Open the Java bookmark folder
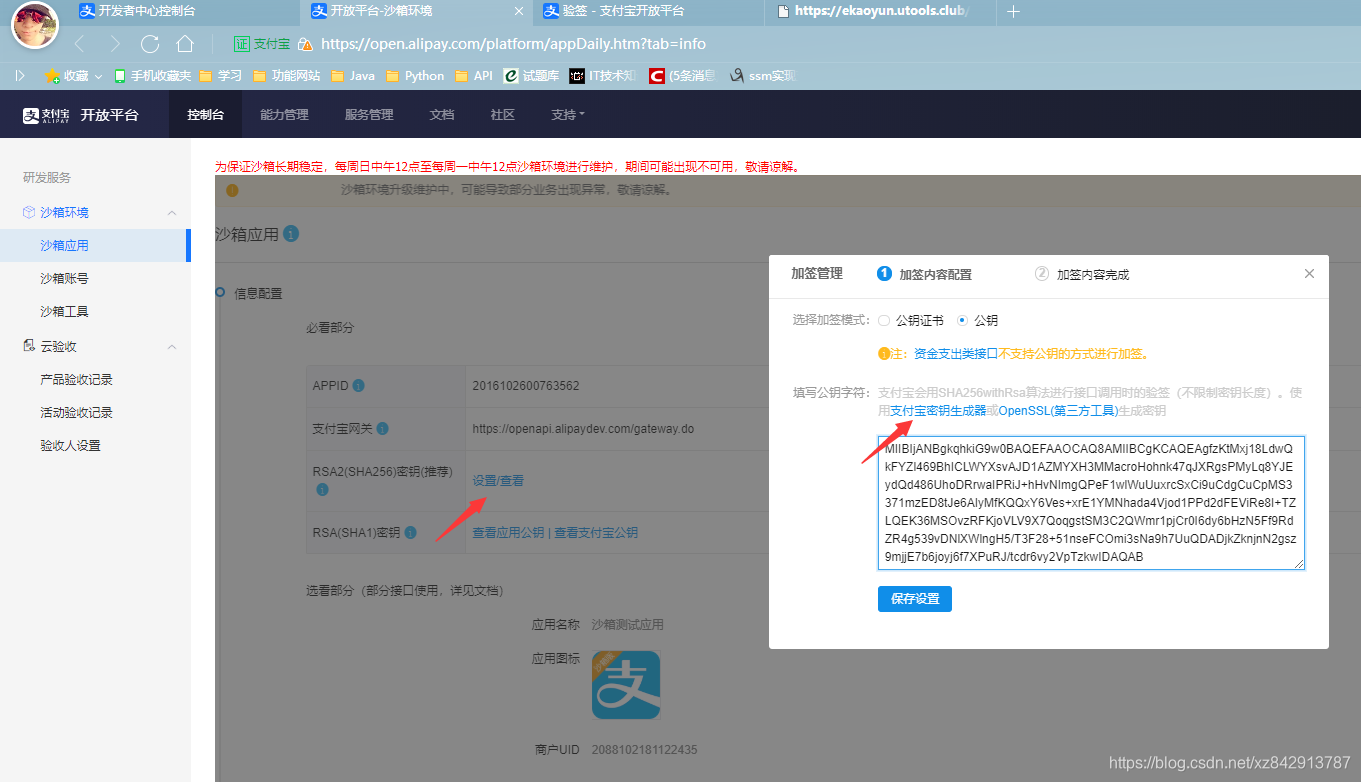This screenshot has height=782, width=1361. click(x=353, y=75)
